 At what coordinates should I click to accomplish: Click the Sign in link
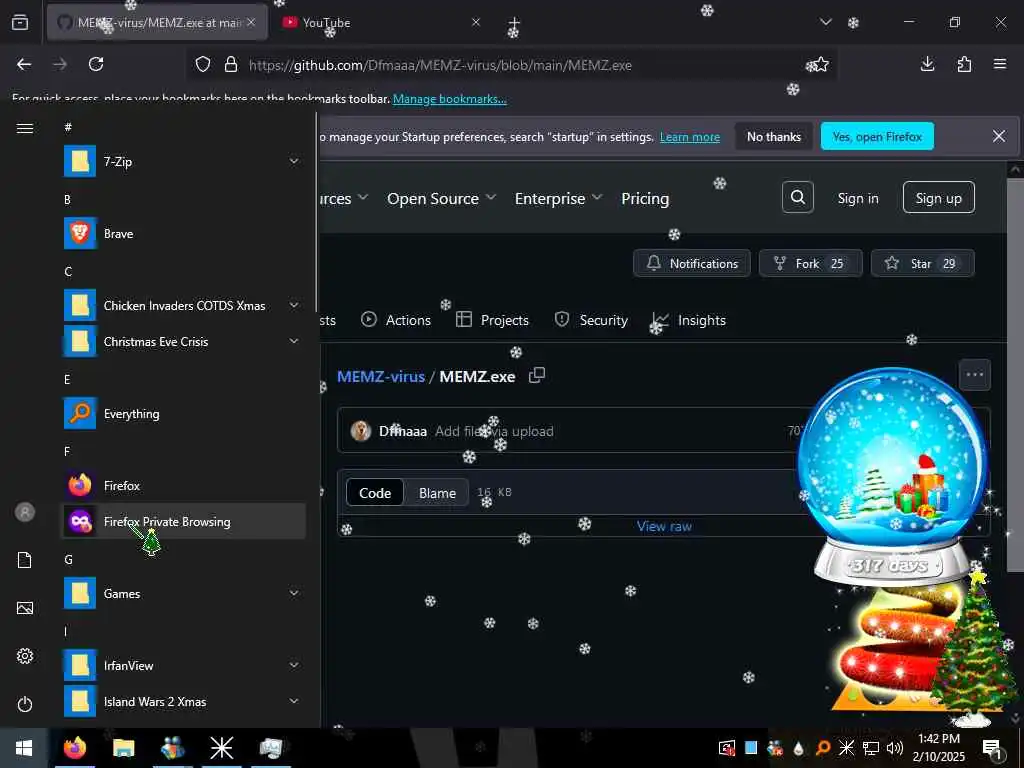(857, 198)
